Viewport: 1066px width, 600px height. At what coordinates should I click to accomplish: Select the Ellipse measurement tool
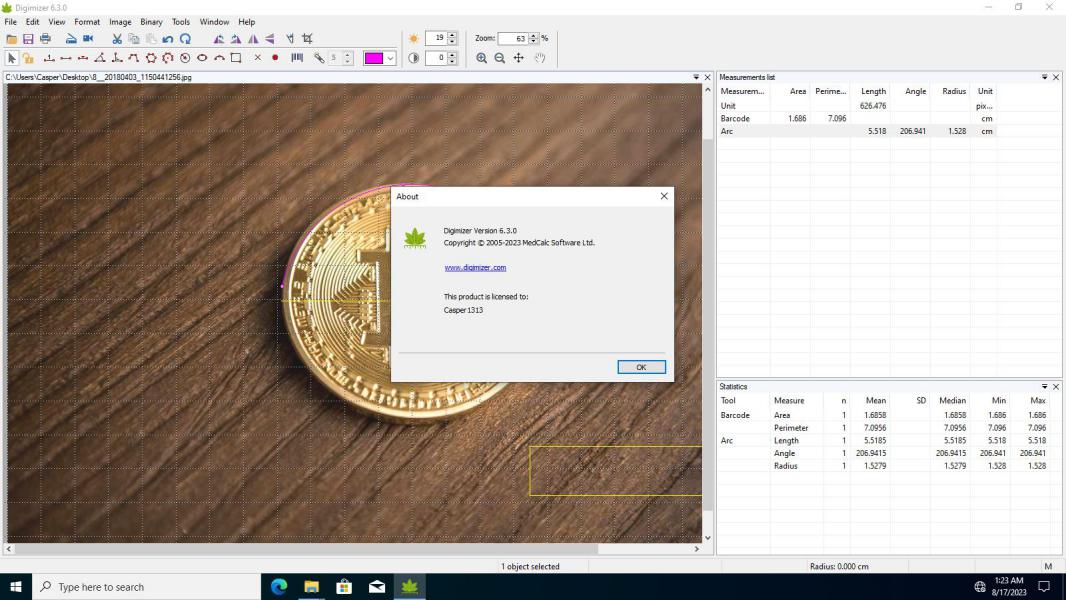coord(202,58)
